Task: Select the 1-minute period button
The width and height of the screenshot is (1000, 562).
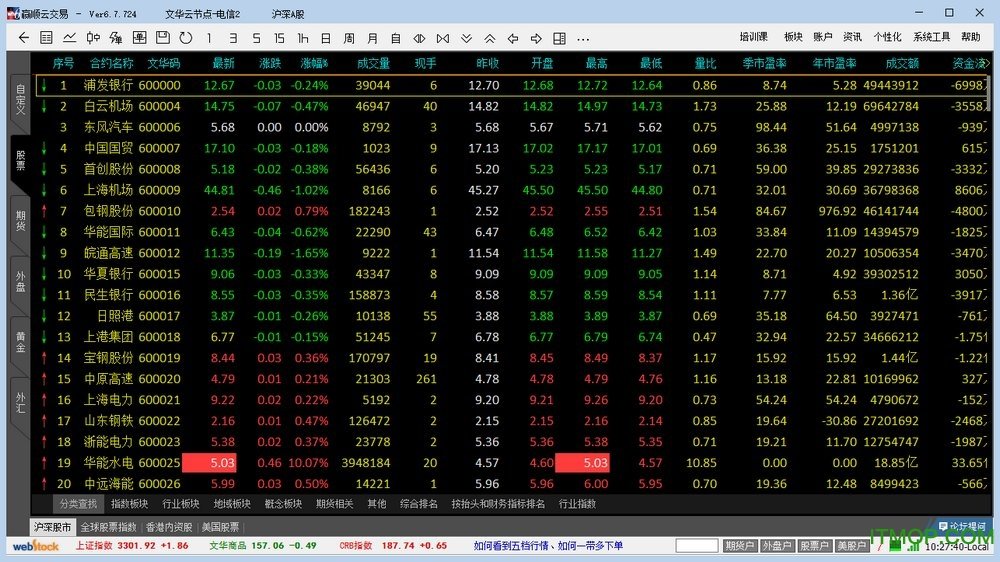Action: click(x=209, y=38)
